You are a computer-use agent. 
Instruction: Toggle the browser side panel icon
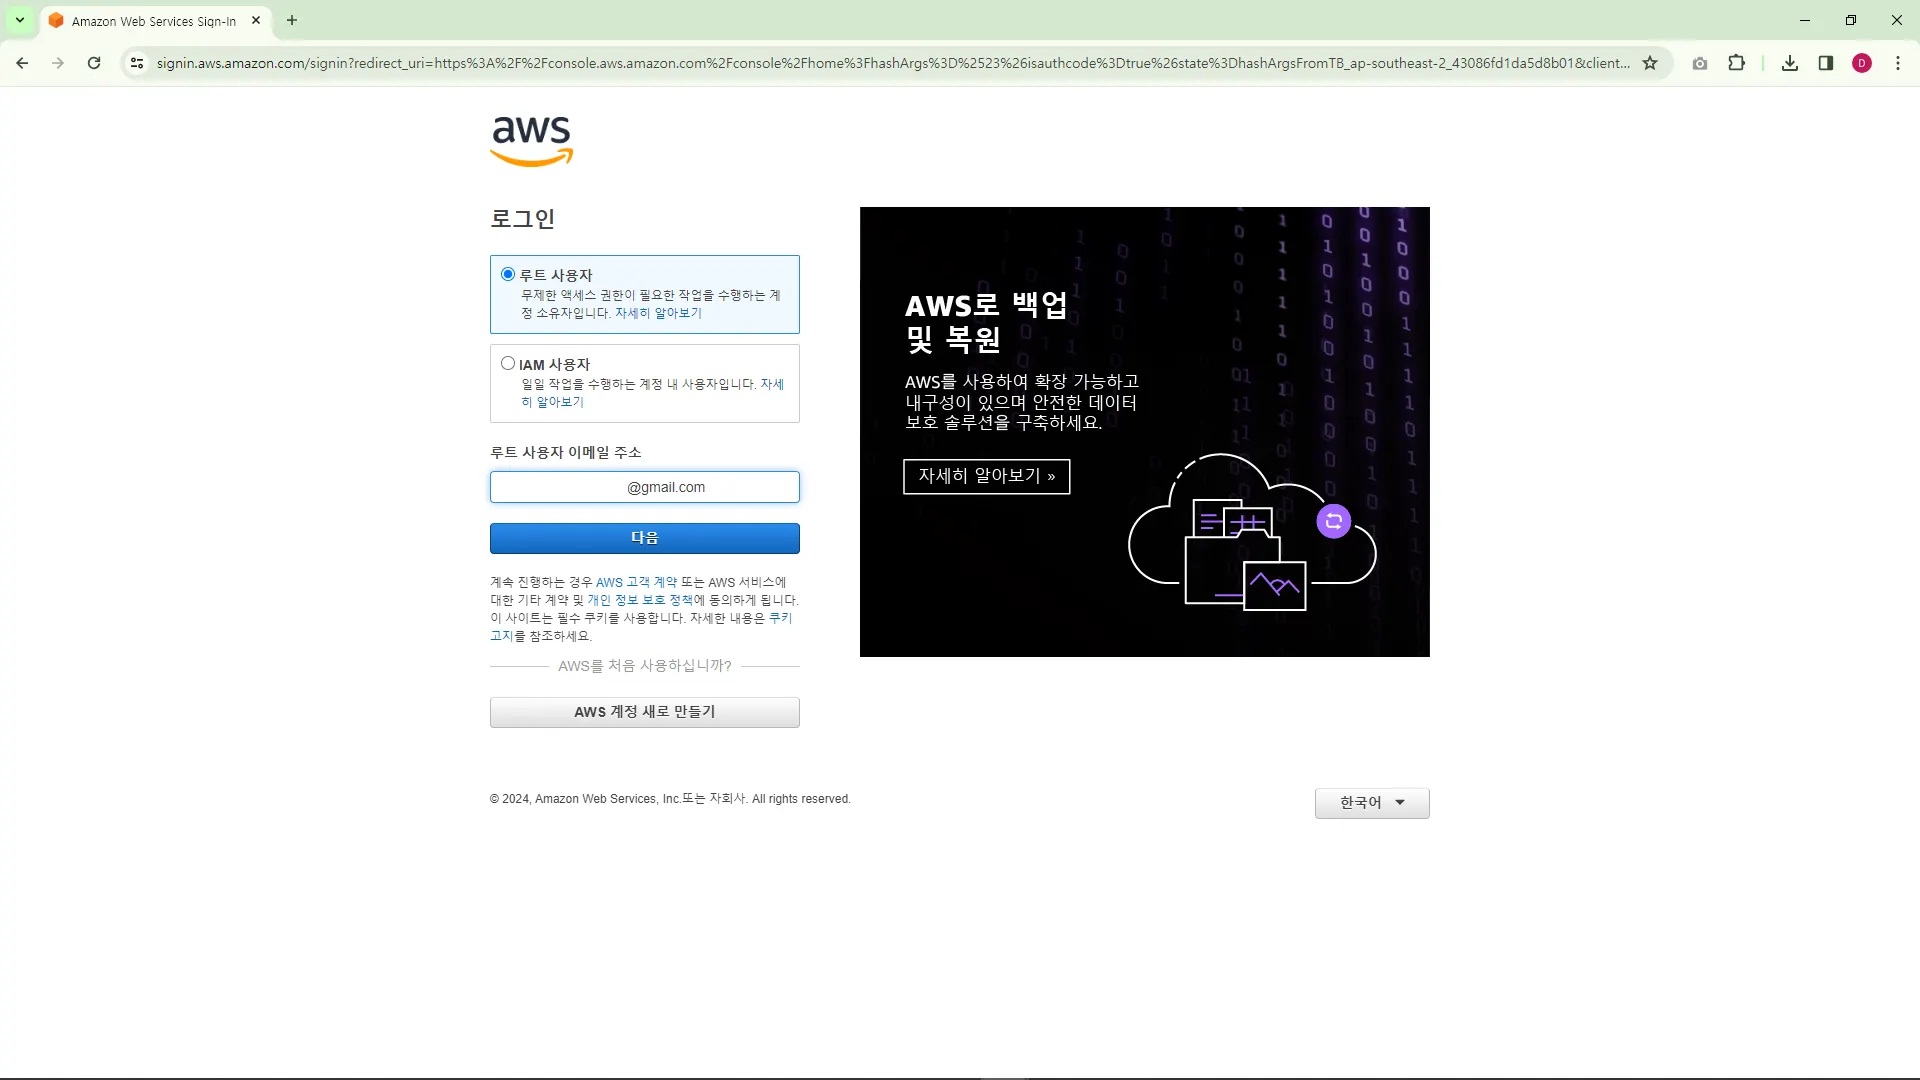(1826, 63)
